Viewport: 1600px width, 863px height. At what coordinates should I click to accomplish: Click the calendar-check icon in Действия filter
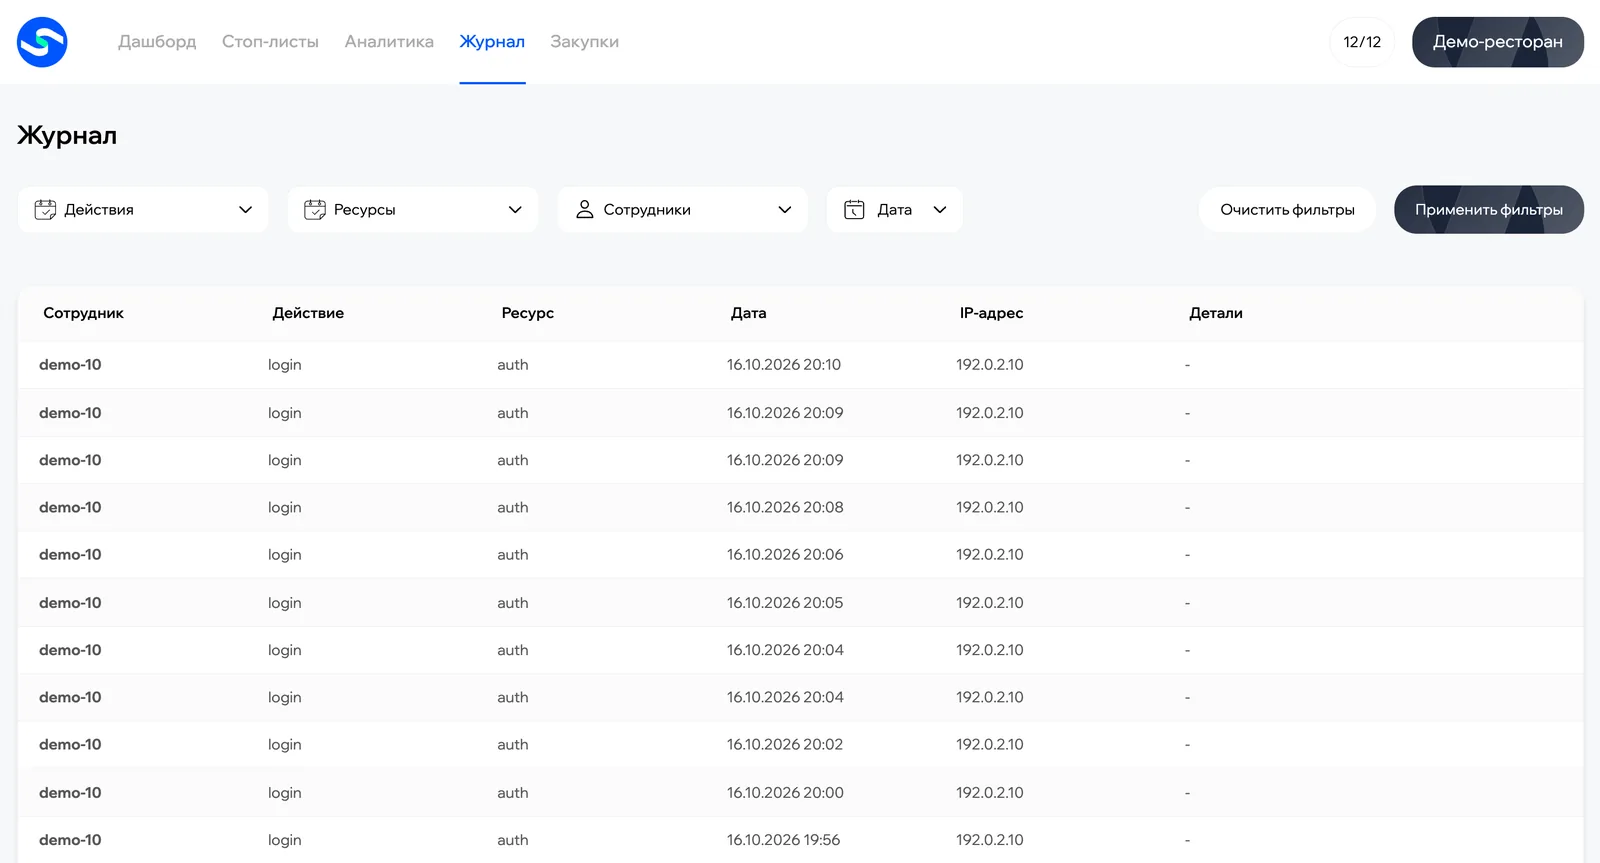click(45, 210)
